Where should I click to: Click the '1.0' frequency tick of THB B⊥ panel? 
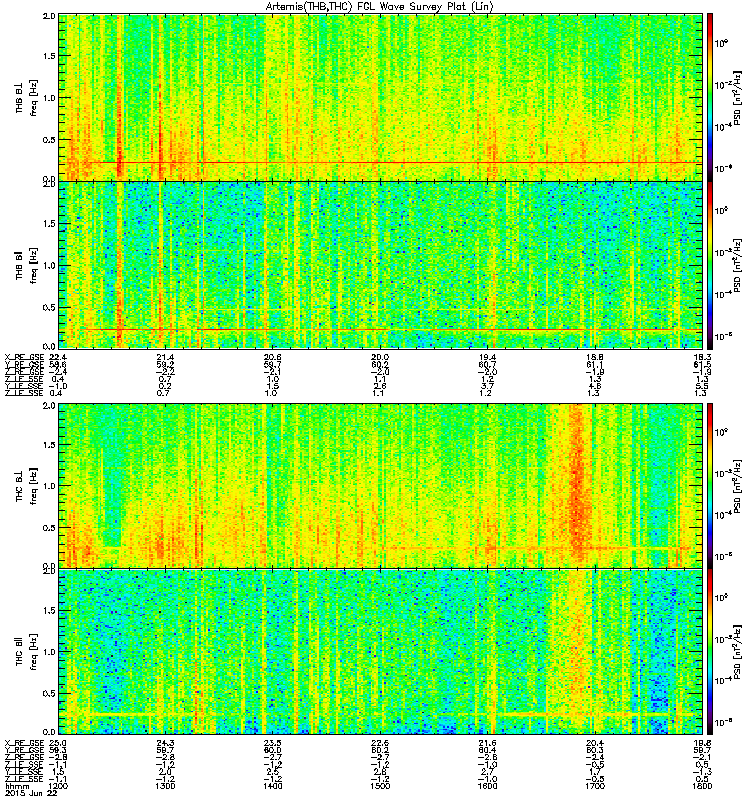pyautogui.click(x=49, y=97)
